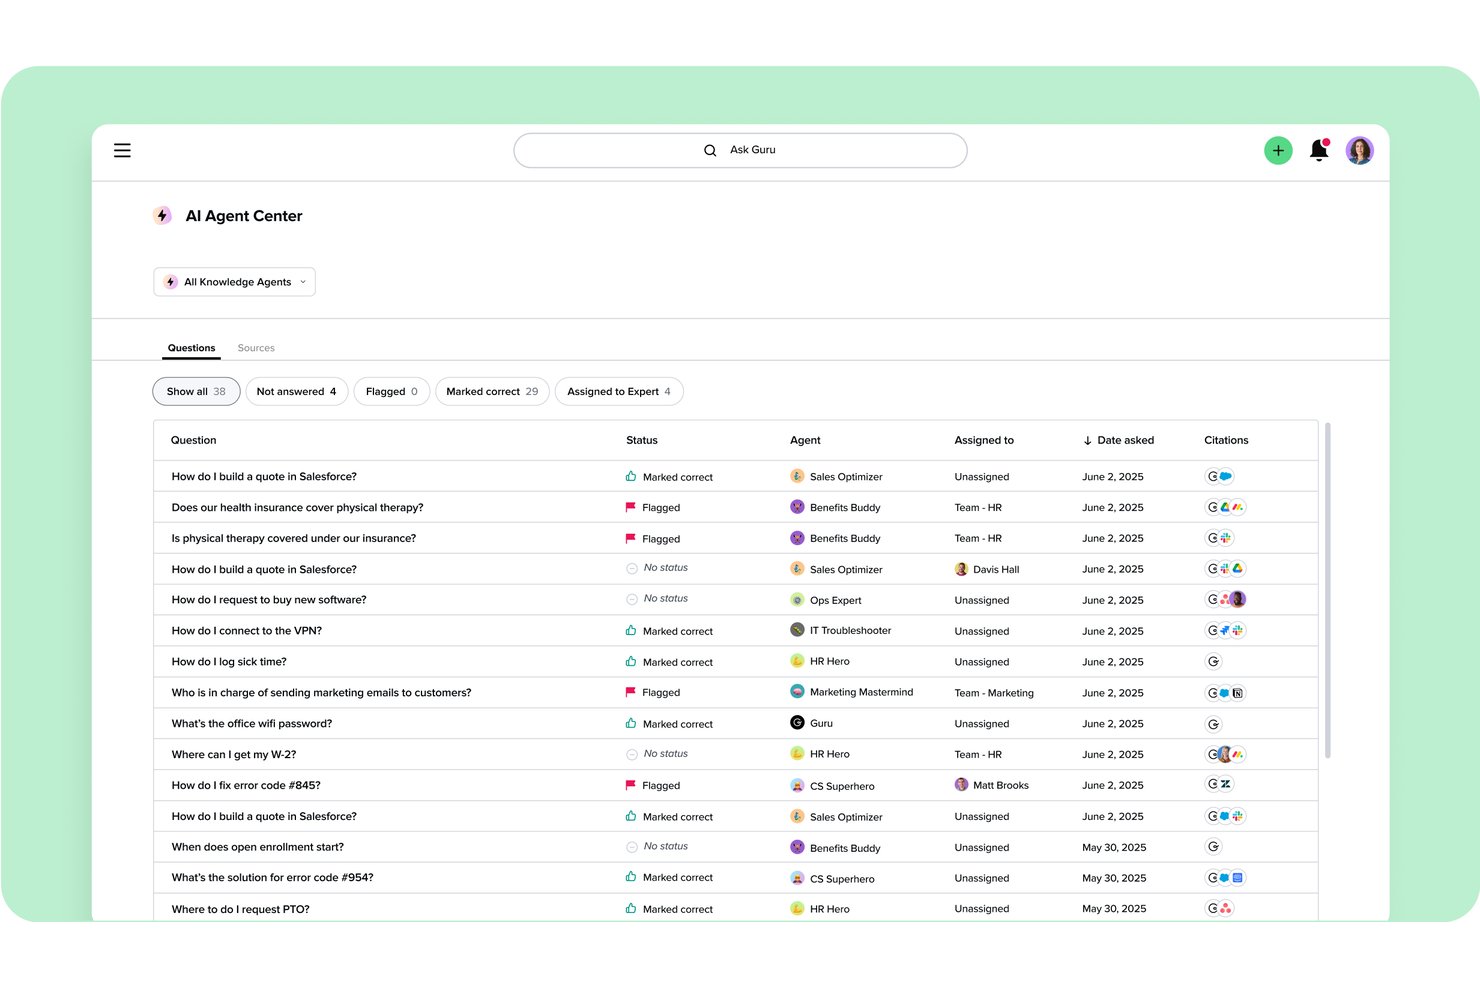Click citation icons on error code #845 row
This screenshot has width=1480, height=987.
click(x=1220, y=785)
